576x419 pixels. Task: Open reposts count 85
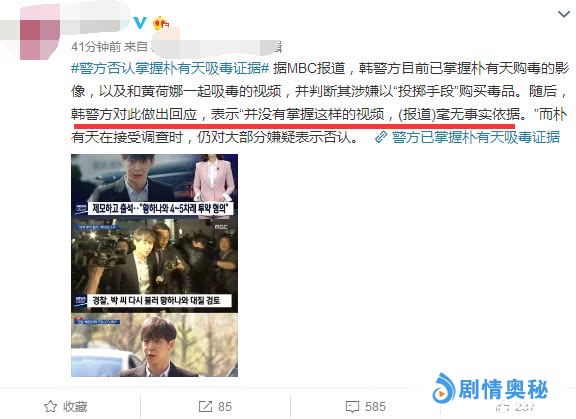(225, 407)
